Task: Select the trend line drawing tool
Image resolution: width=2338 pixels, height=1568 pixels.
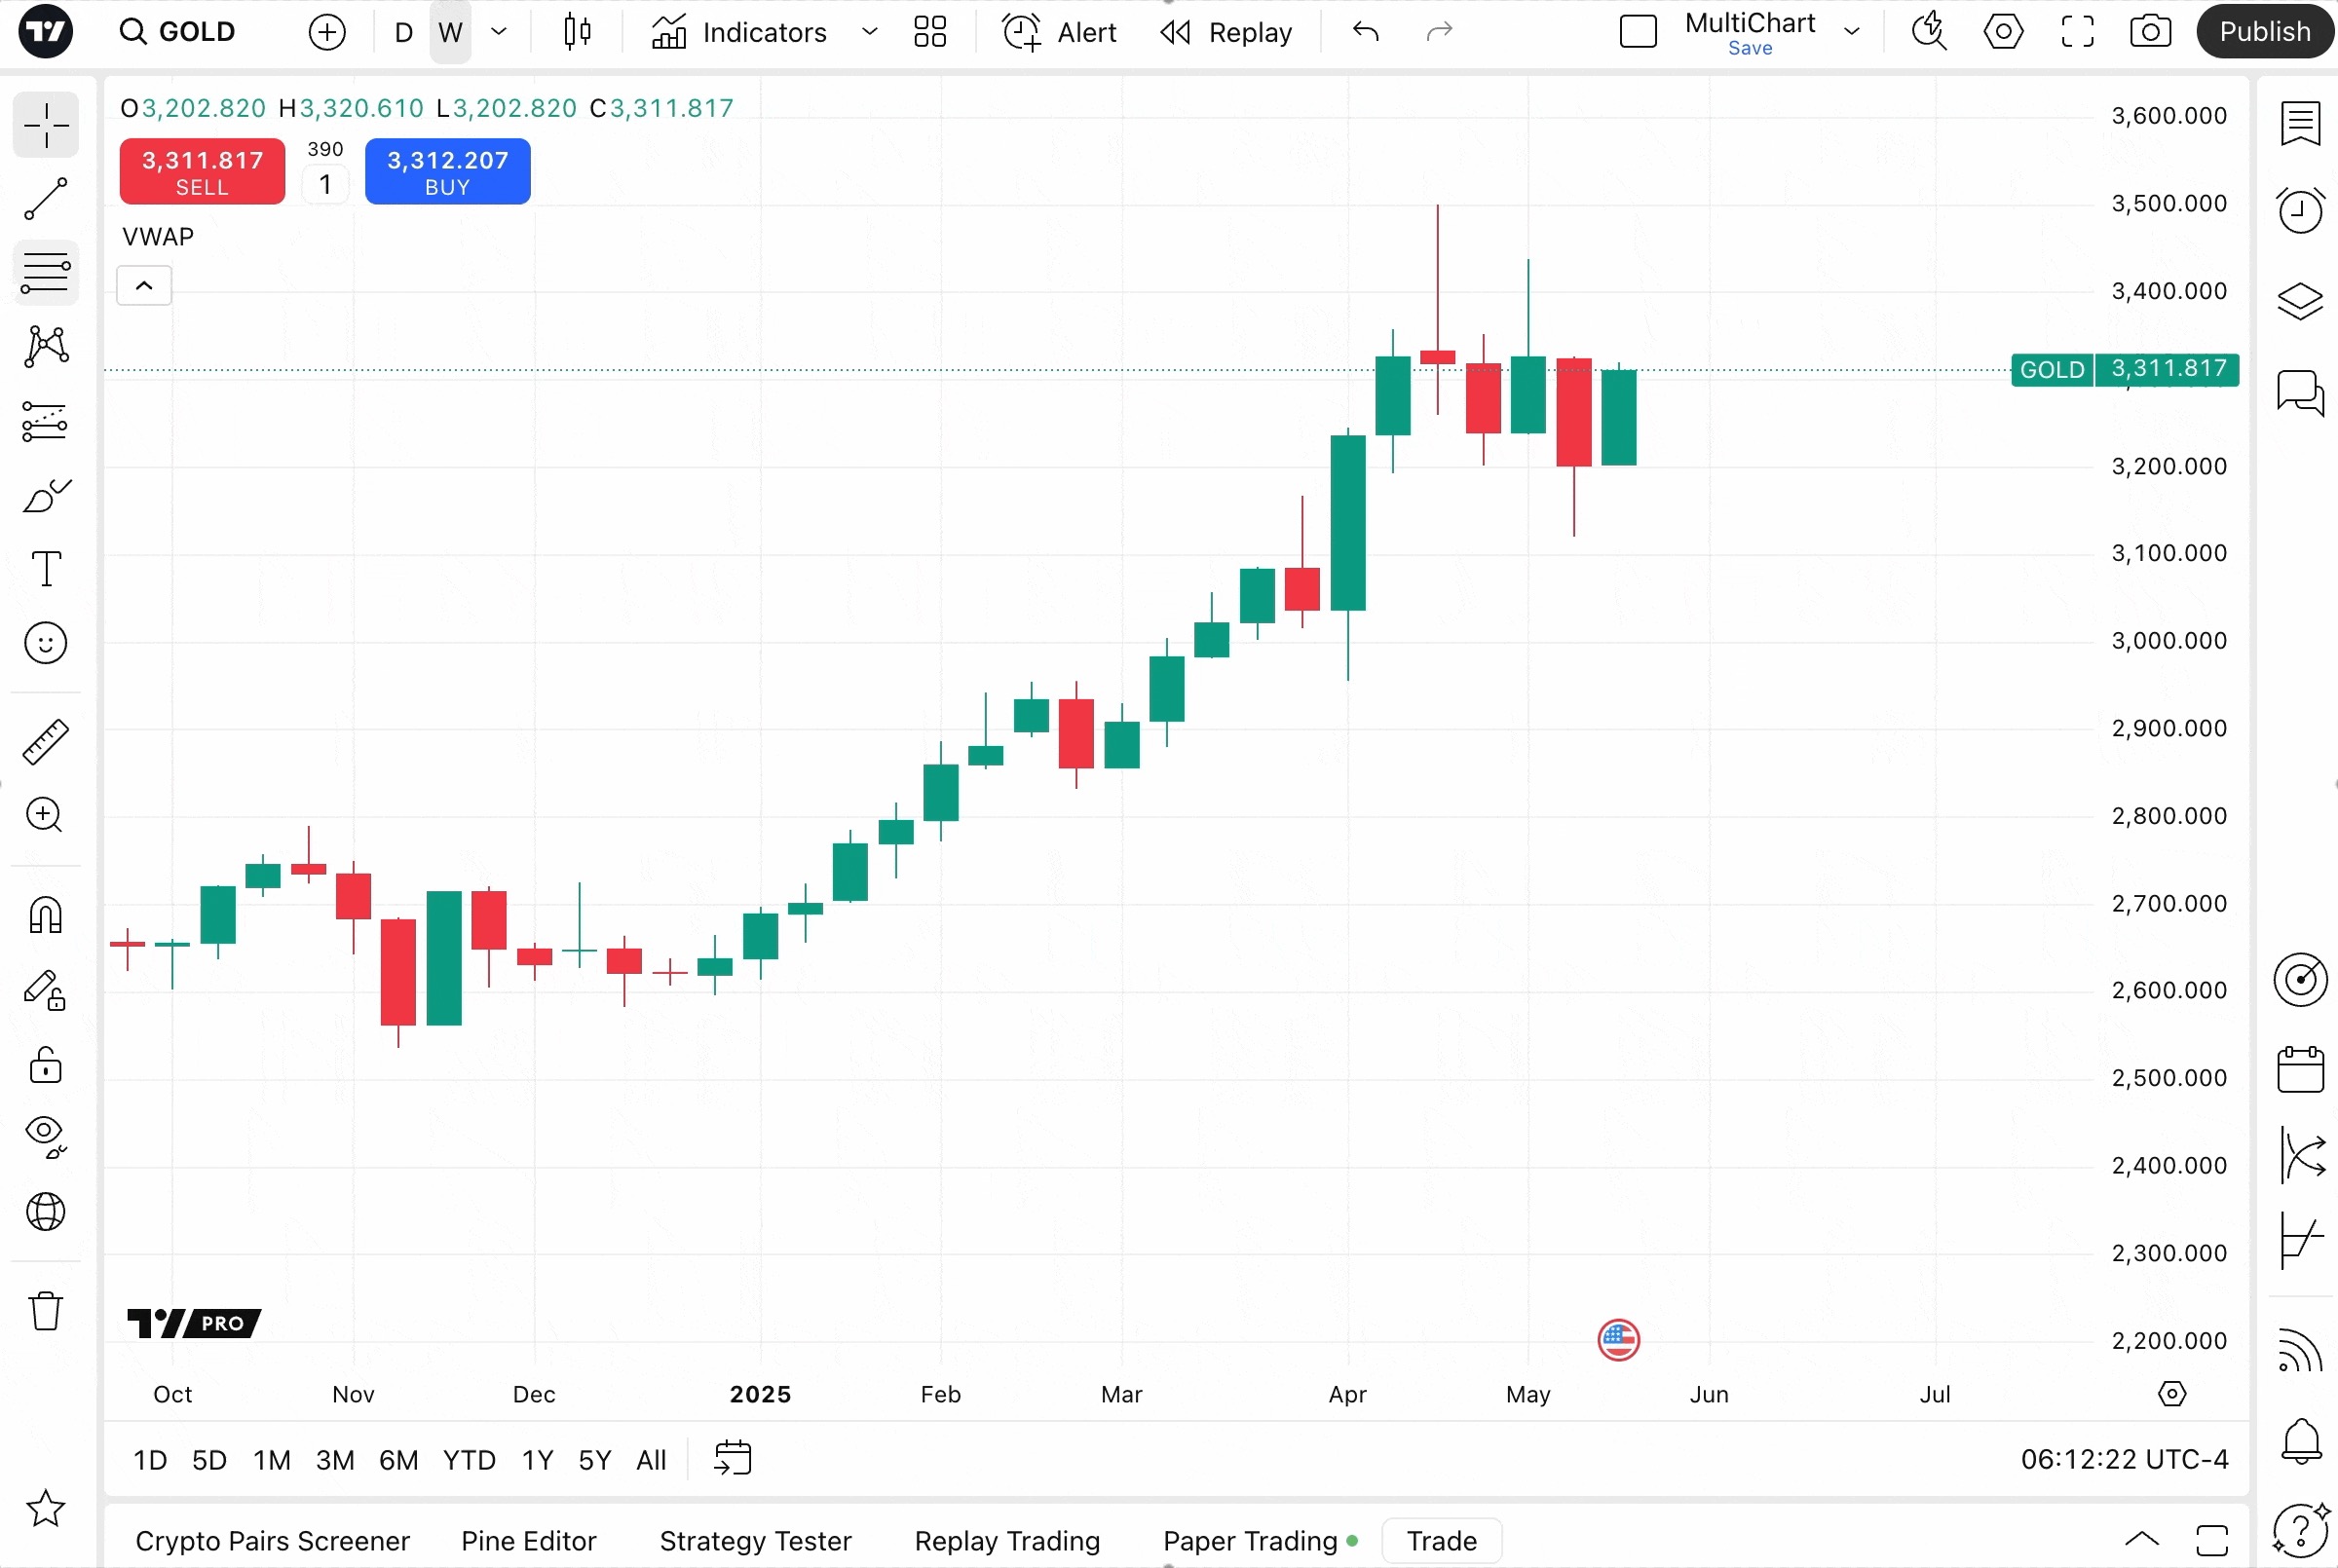Action: click(46, 199)
